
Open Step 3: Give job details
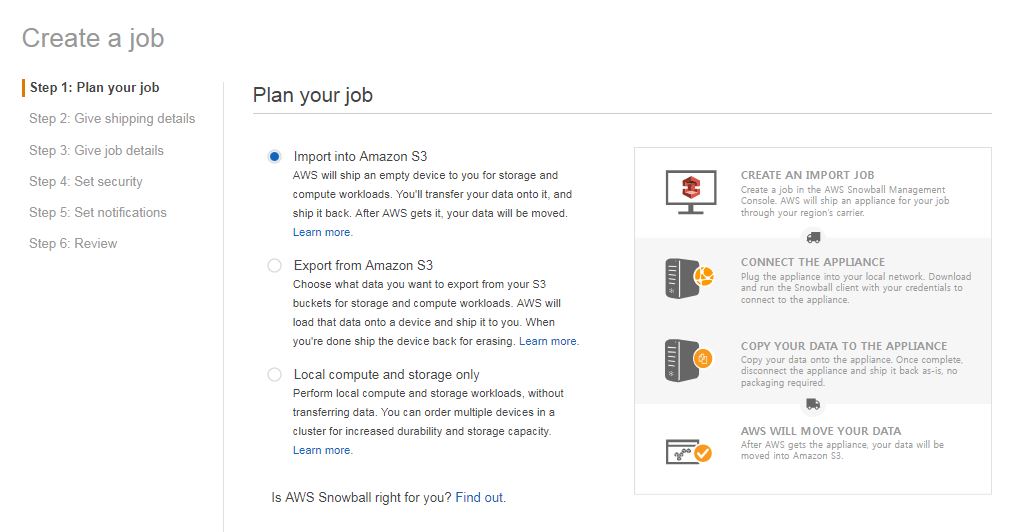click(96, 150)
